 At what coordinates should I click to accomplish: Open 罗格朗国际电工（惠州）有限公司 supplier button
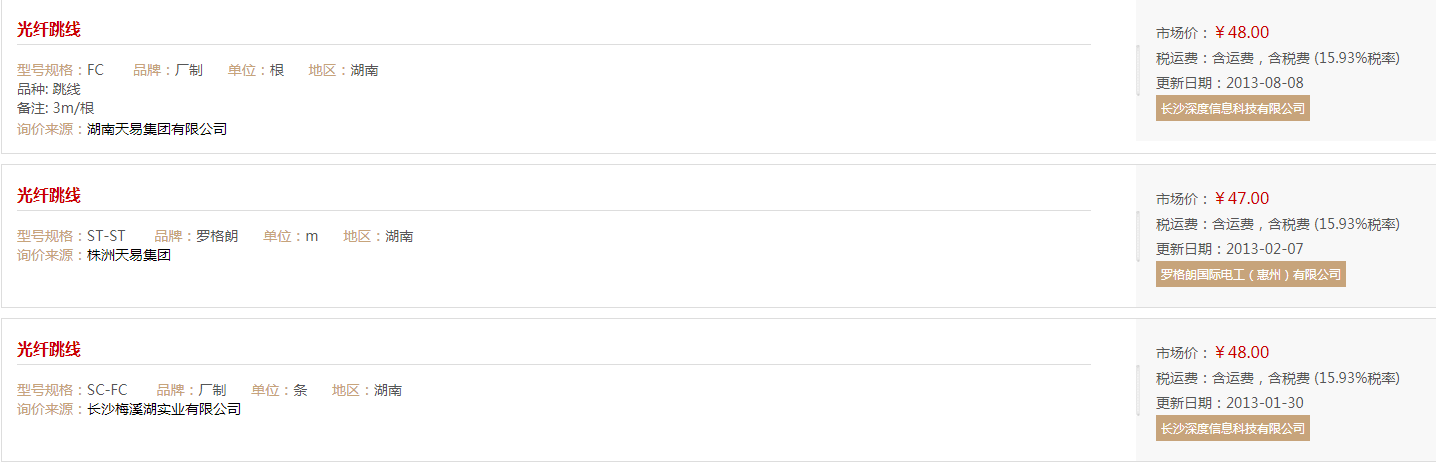point(1251,274)
